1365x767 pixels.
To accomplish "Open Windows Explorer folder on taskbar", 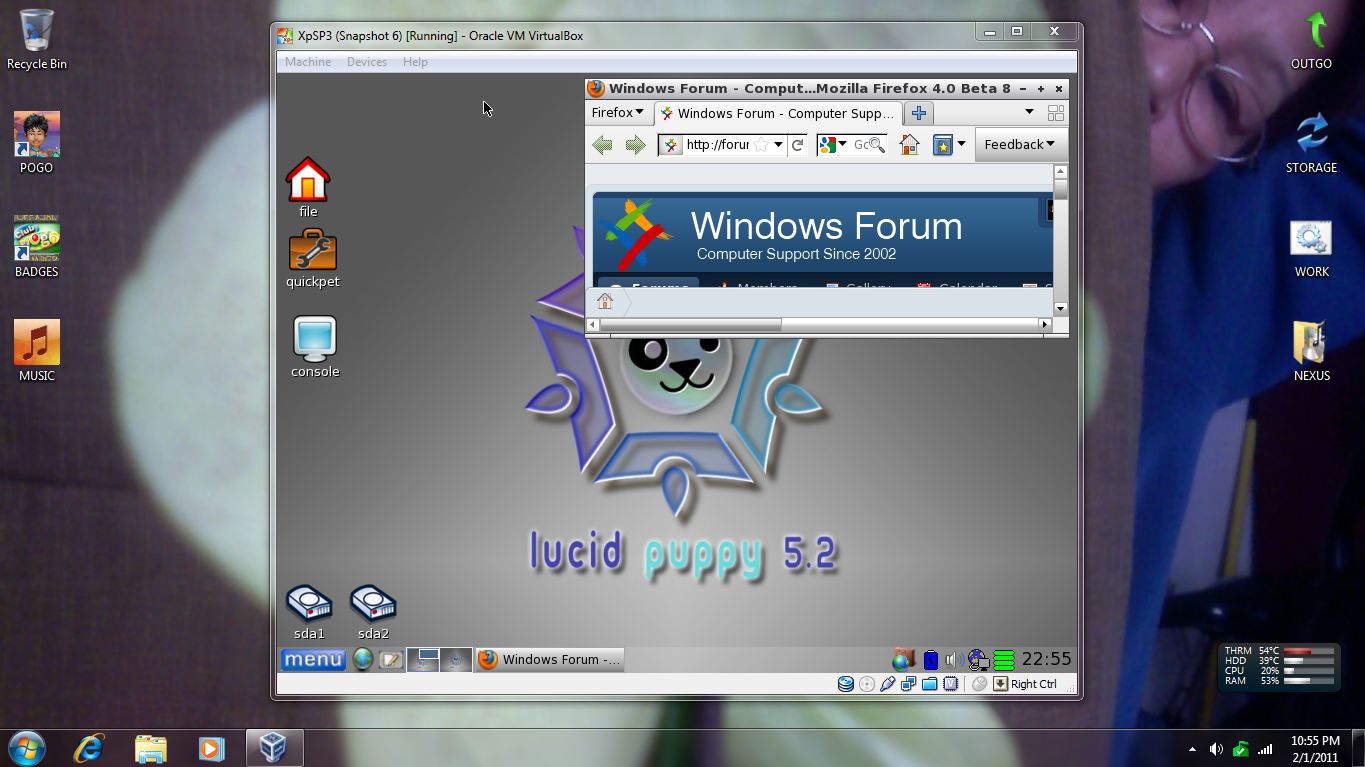I will point(151,748).
